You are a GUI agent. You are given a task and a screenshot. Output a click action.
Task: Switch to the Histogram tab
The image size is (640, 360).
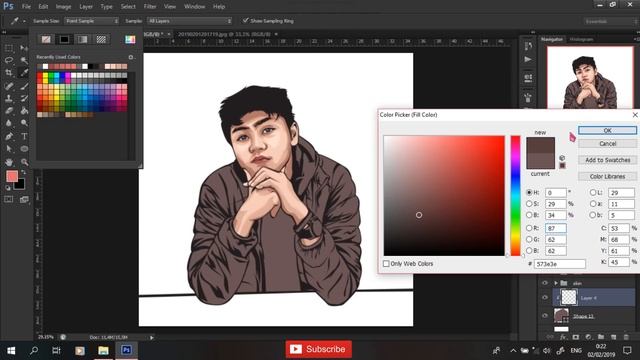pos(581,39)
